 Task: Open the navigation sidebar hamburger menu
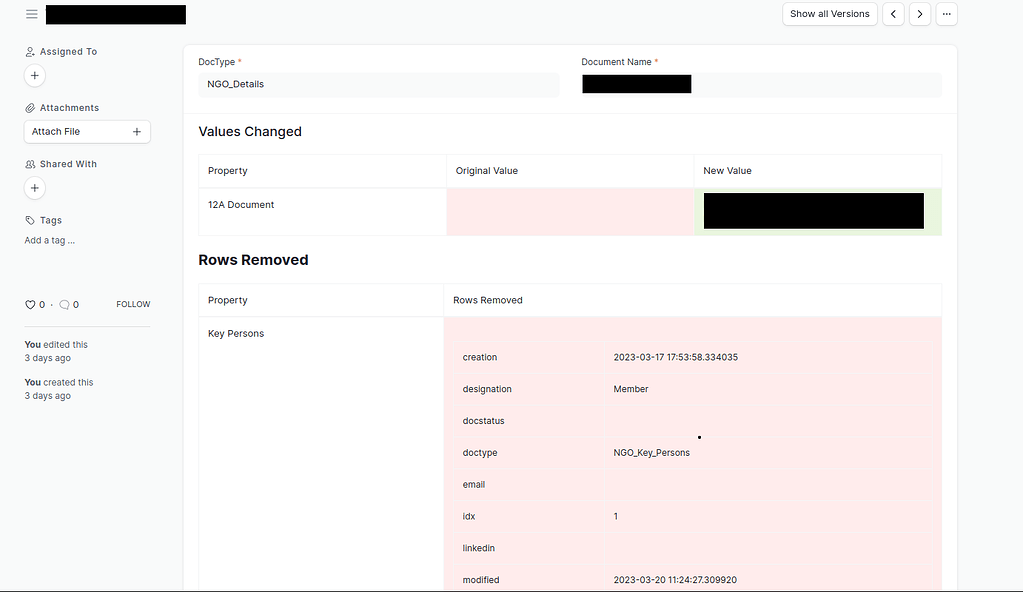[x=31, y=14]
